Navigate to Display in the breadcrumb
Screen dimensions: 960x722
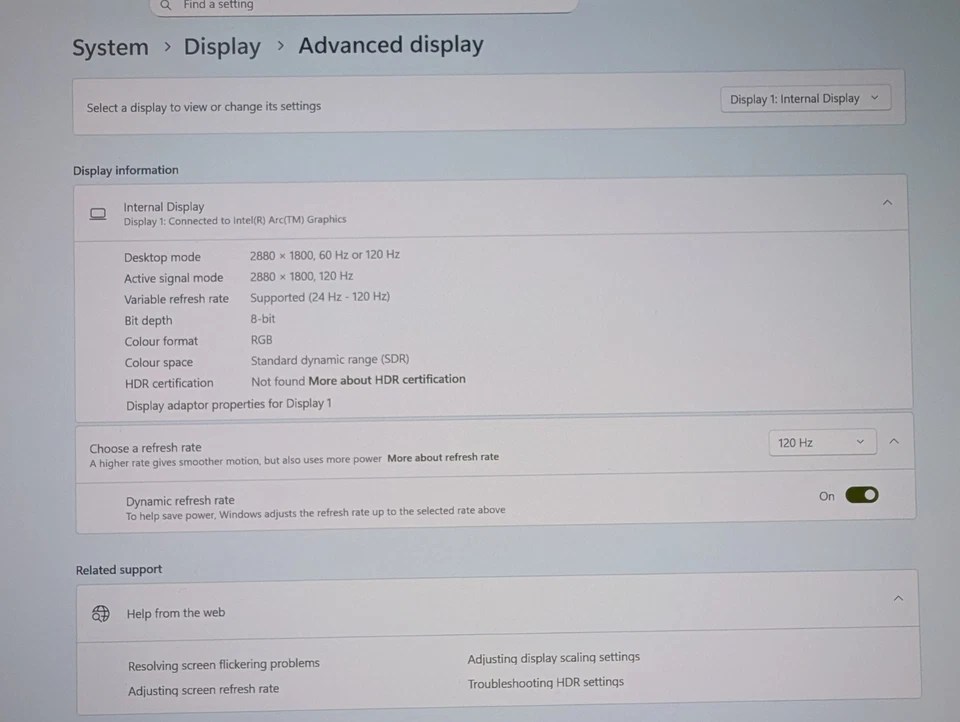(222, 47)
